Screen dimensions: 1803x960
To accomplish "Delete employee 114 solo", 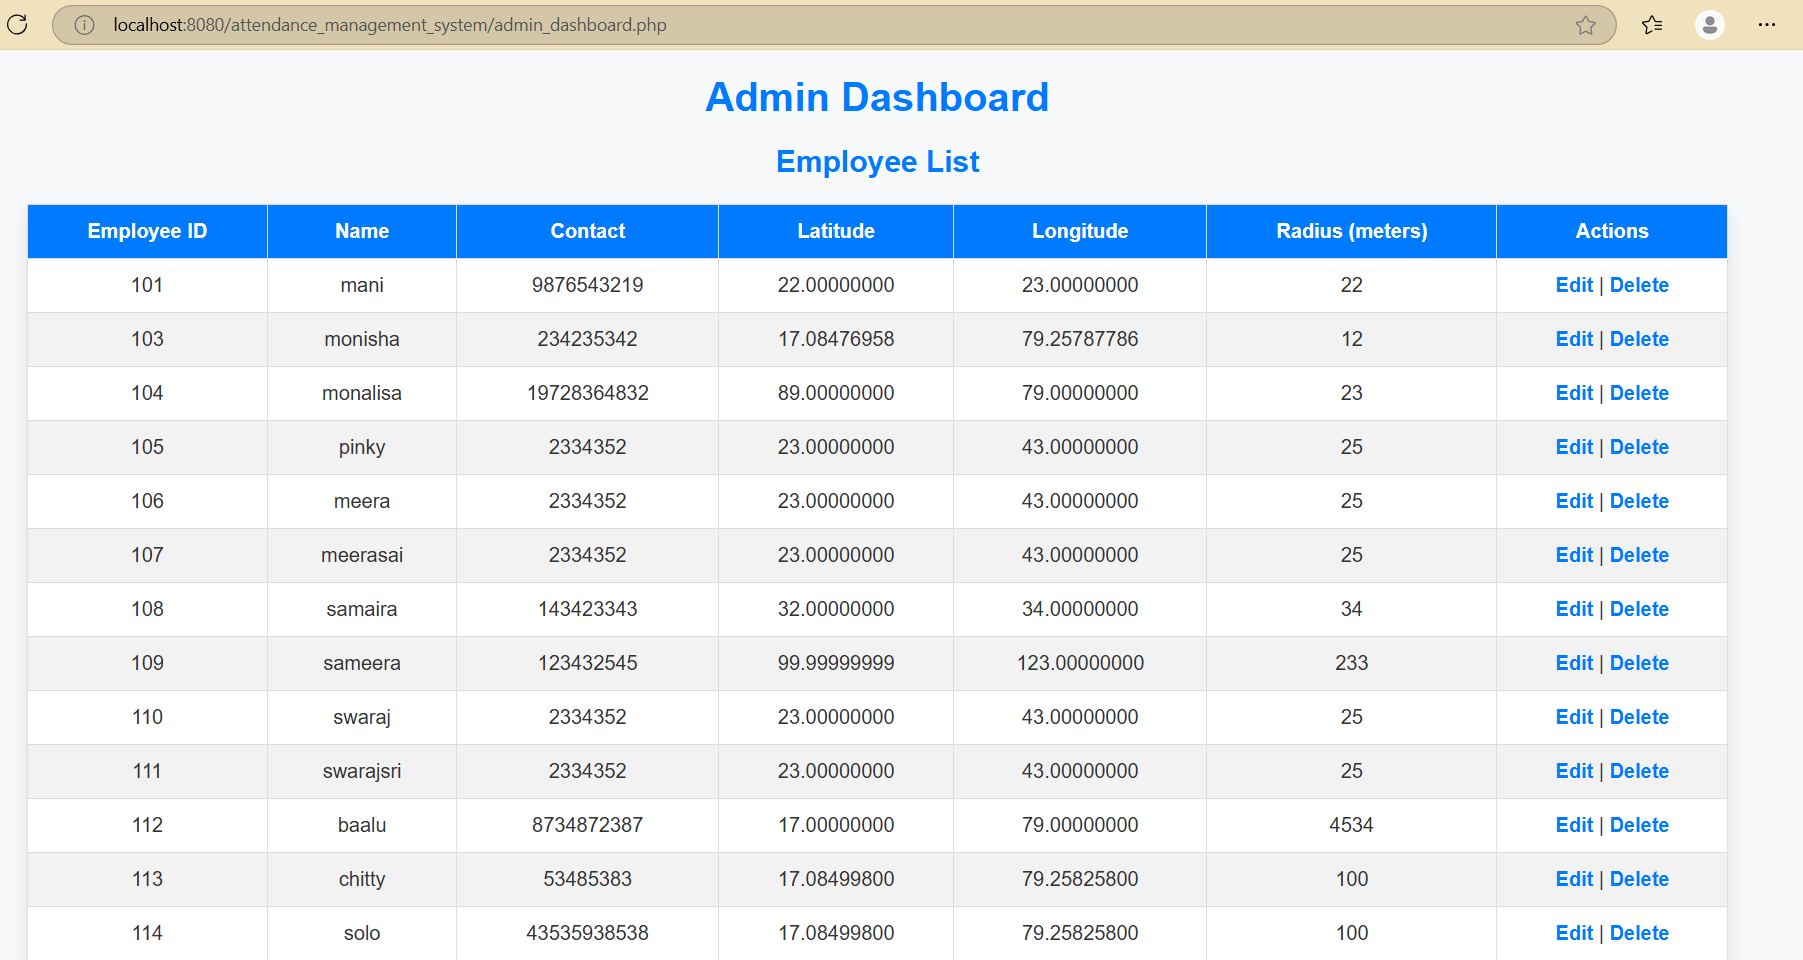I will [1639, 933].
